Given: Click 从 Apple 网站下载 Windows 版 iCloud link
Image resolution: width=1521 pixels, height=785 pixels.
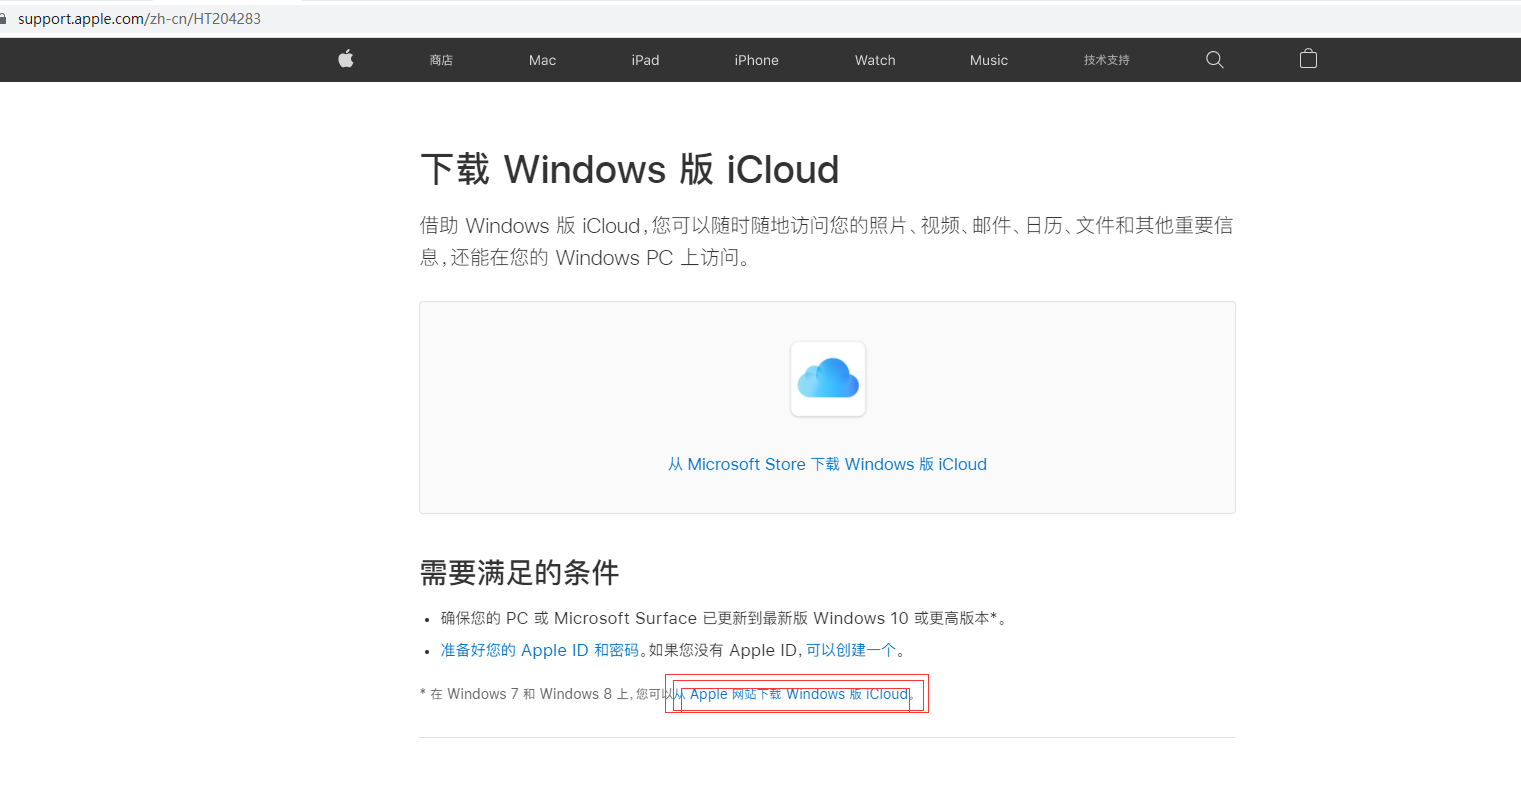Looking at the screenshot, I should pyautogui.click(x=791, y=694).
